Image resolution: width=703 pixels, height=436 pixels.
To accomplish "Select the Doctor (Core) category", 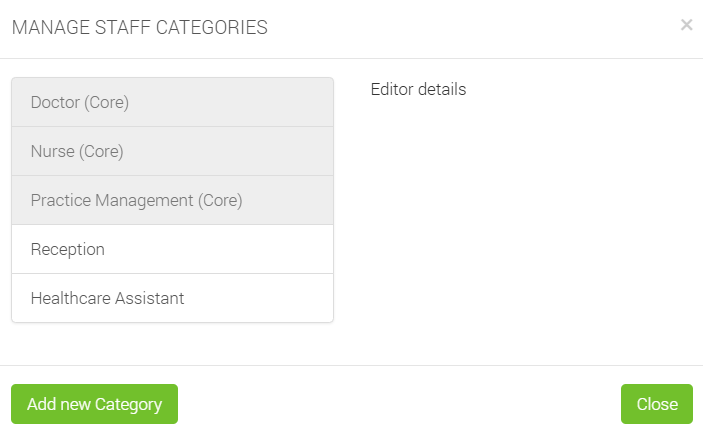I will point(172,102).
